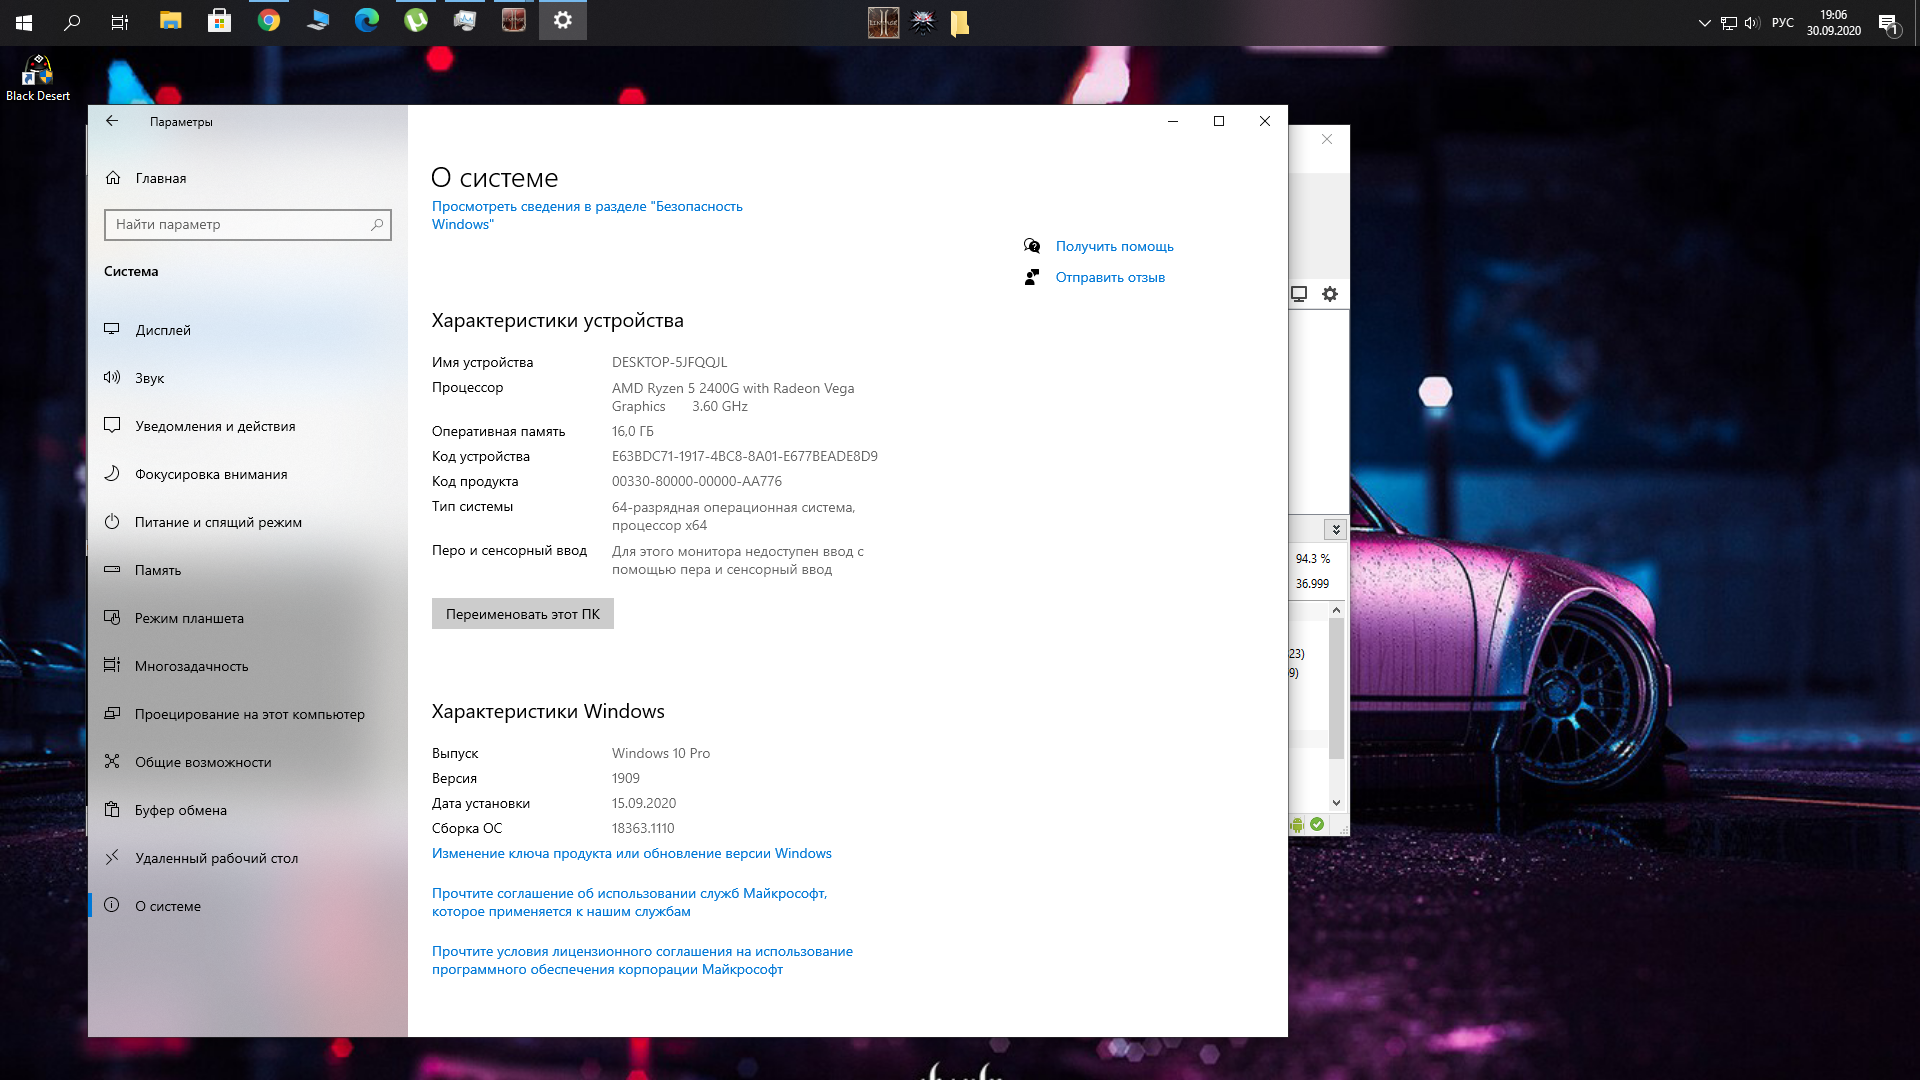The image size is (1920, 1080).
Task: Open Многозадачность settings page
Action: (247, 666)
